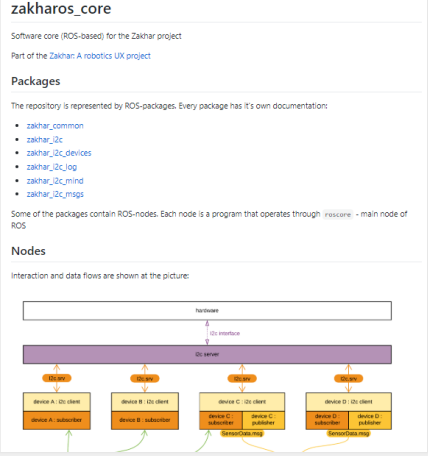Screen dimensions: 428x456
Task: Click the device C : publisher box
Action: point(263,420)
